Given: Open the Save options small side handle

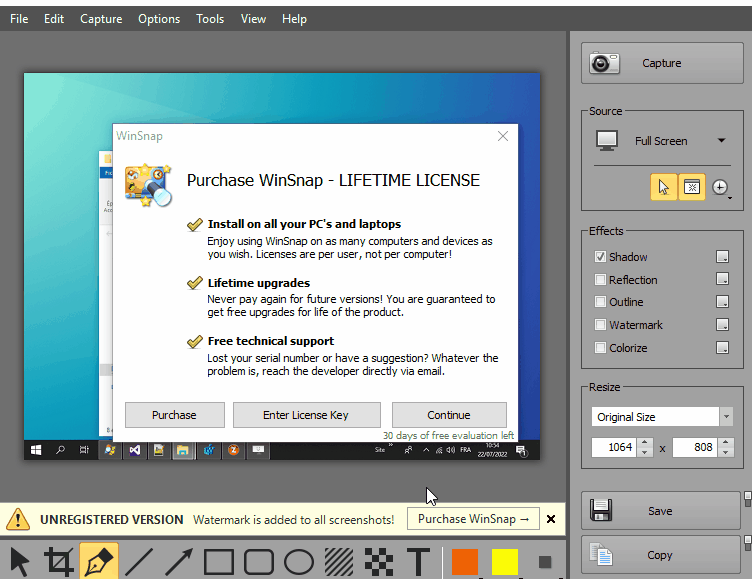Looking at the screenshot, I should click(x=748, y=499).
